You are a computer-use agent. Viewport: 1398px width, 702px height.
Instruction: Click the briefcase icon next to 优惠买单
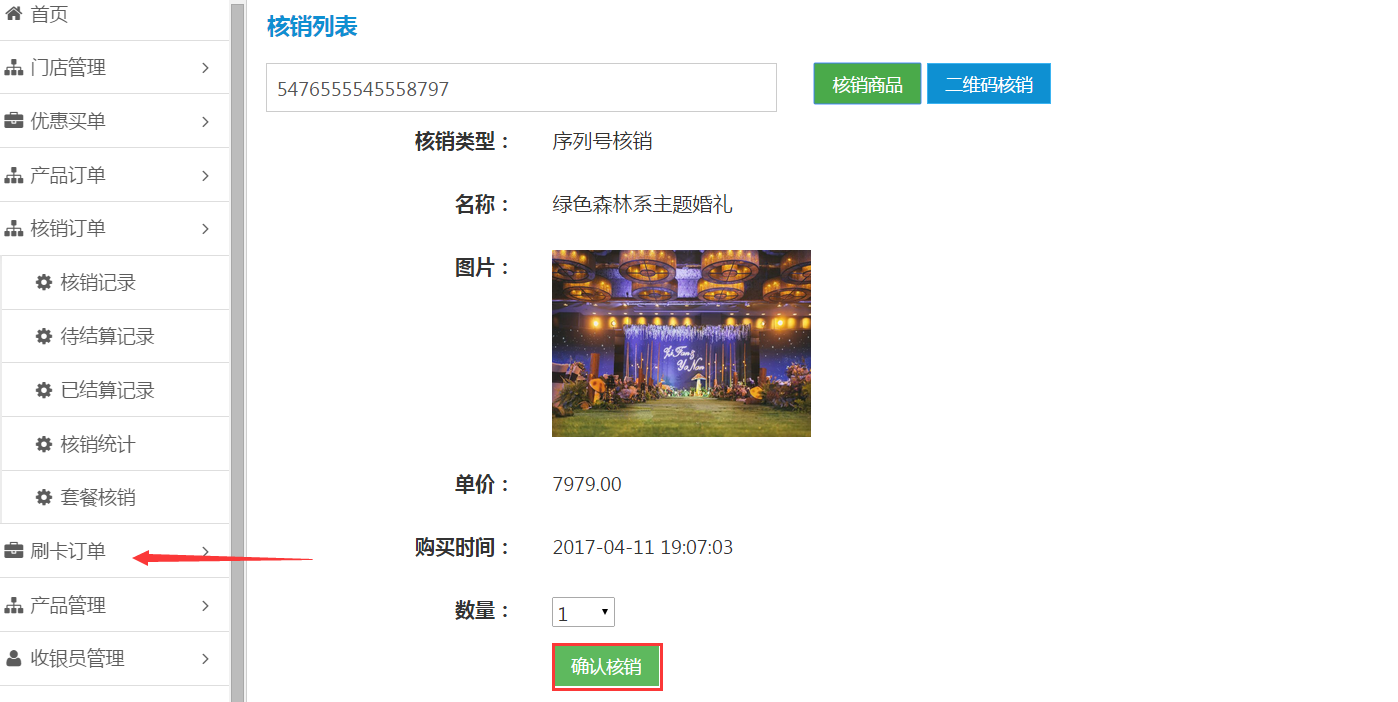point(14,121)
